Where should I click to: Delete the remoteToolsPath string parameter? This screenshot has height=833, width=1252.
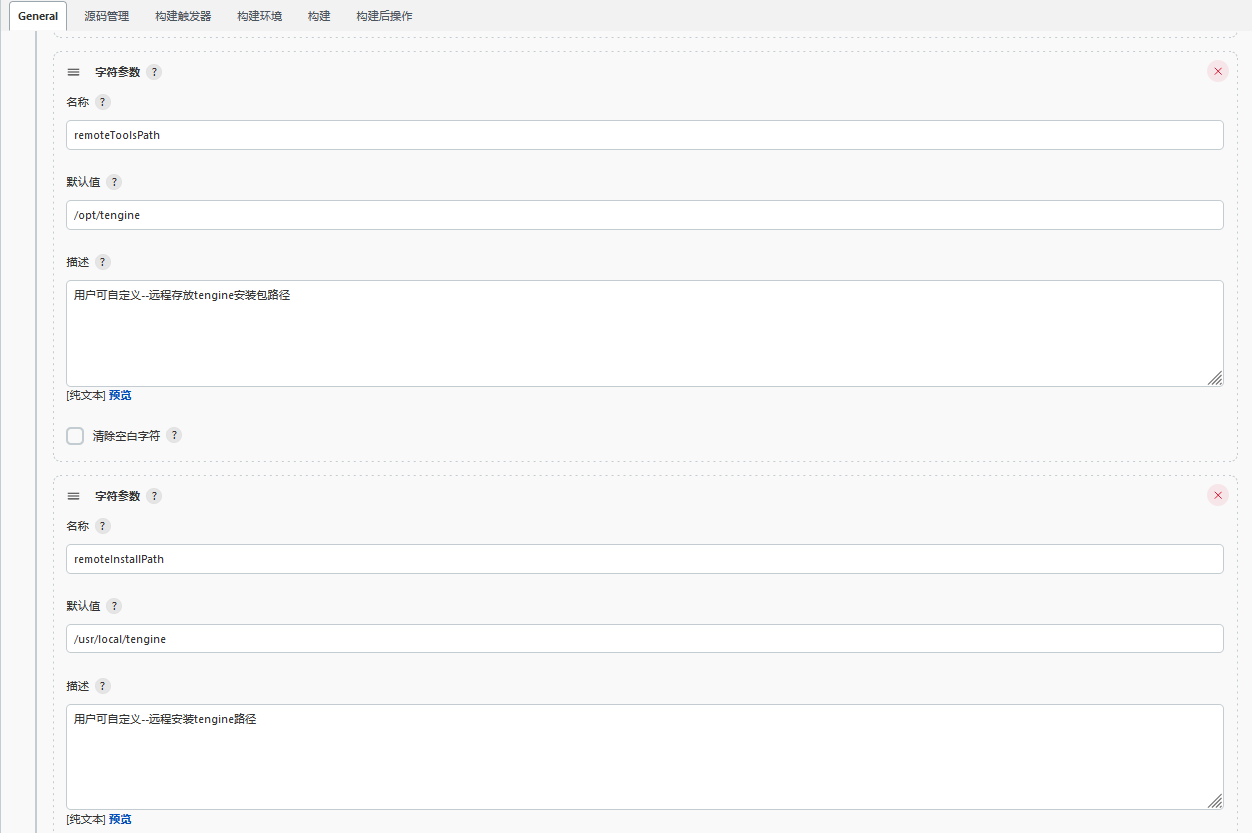coord(1217,71)
